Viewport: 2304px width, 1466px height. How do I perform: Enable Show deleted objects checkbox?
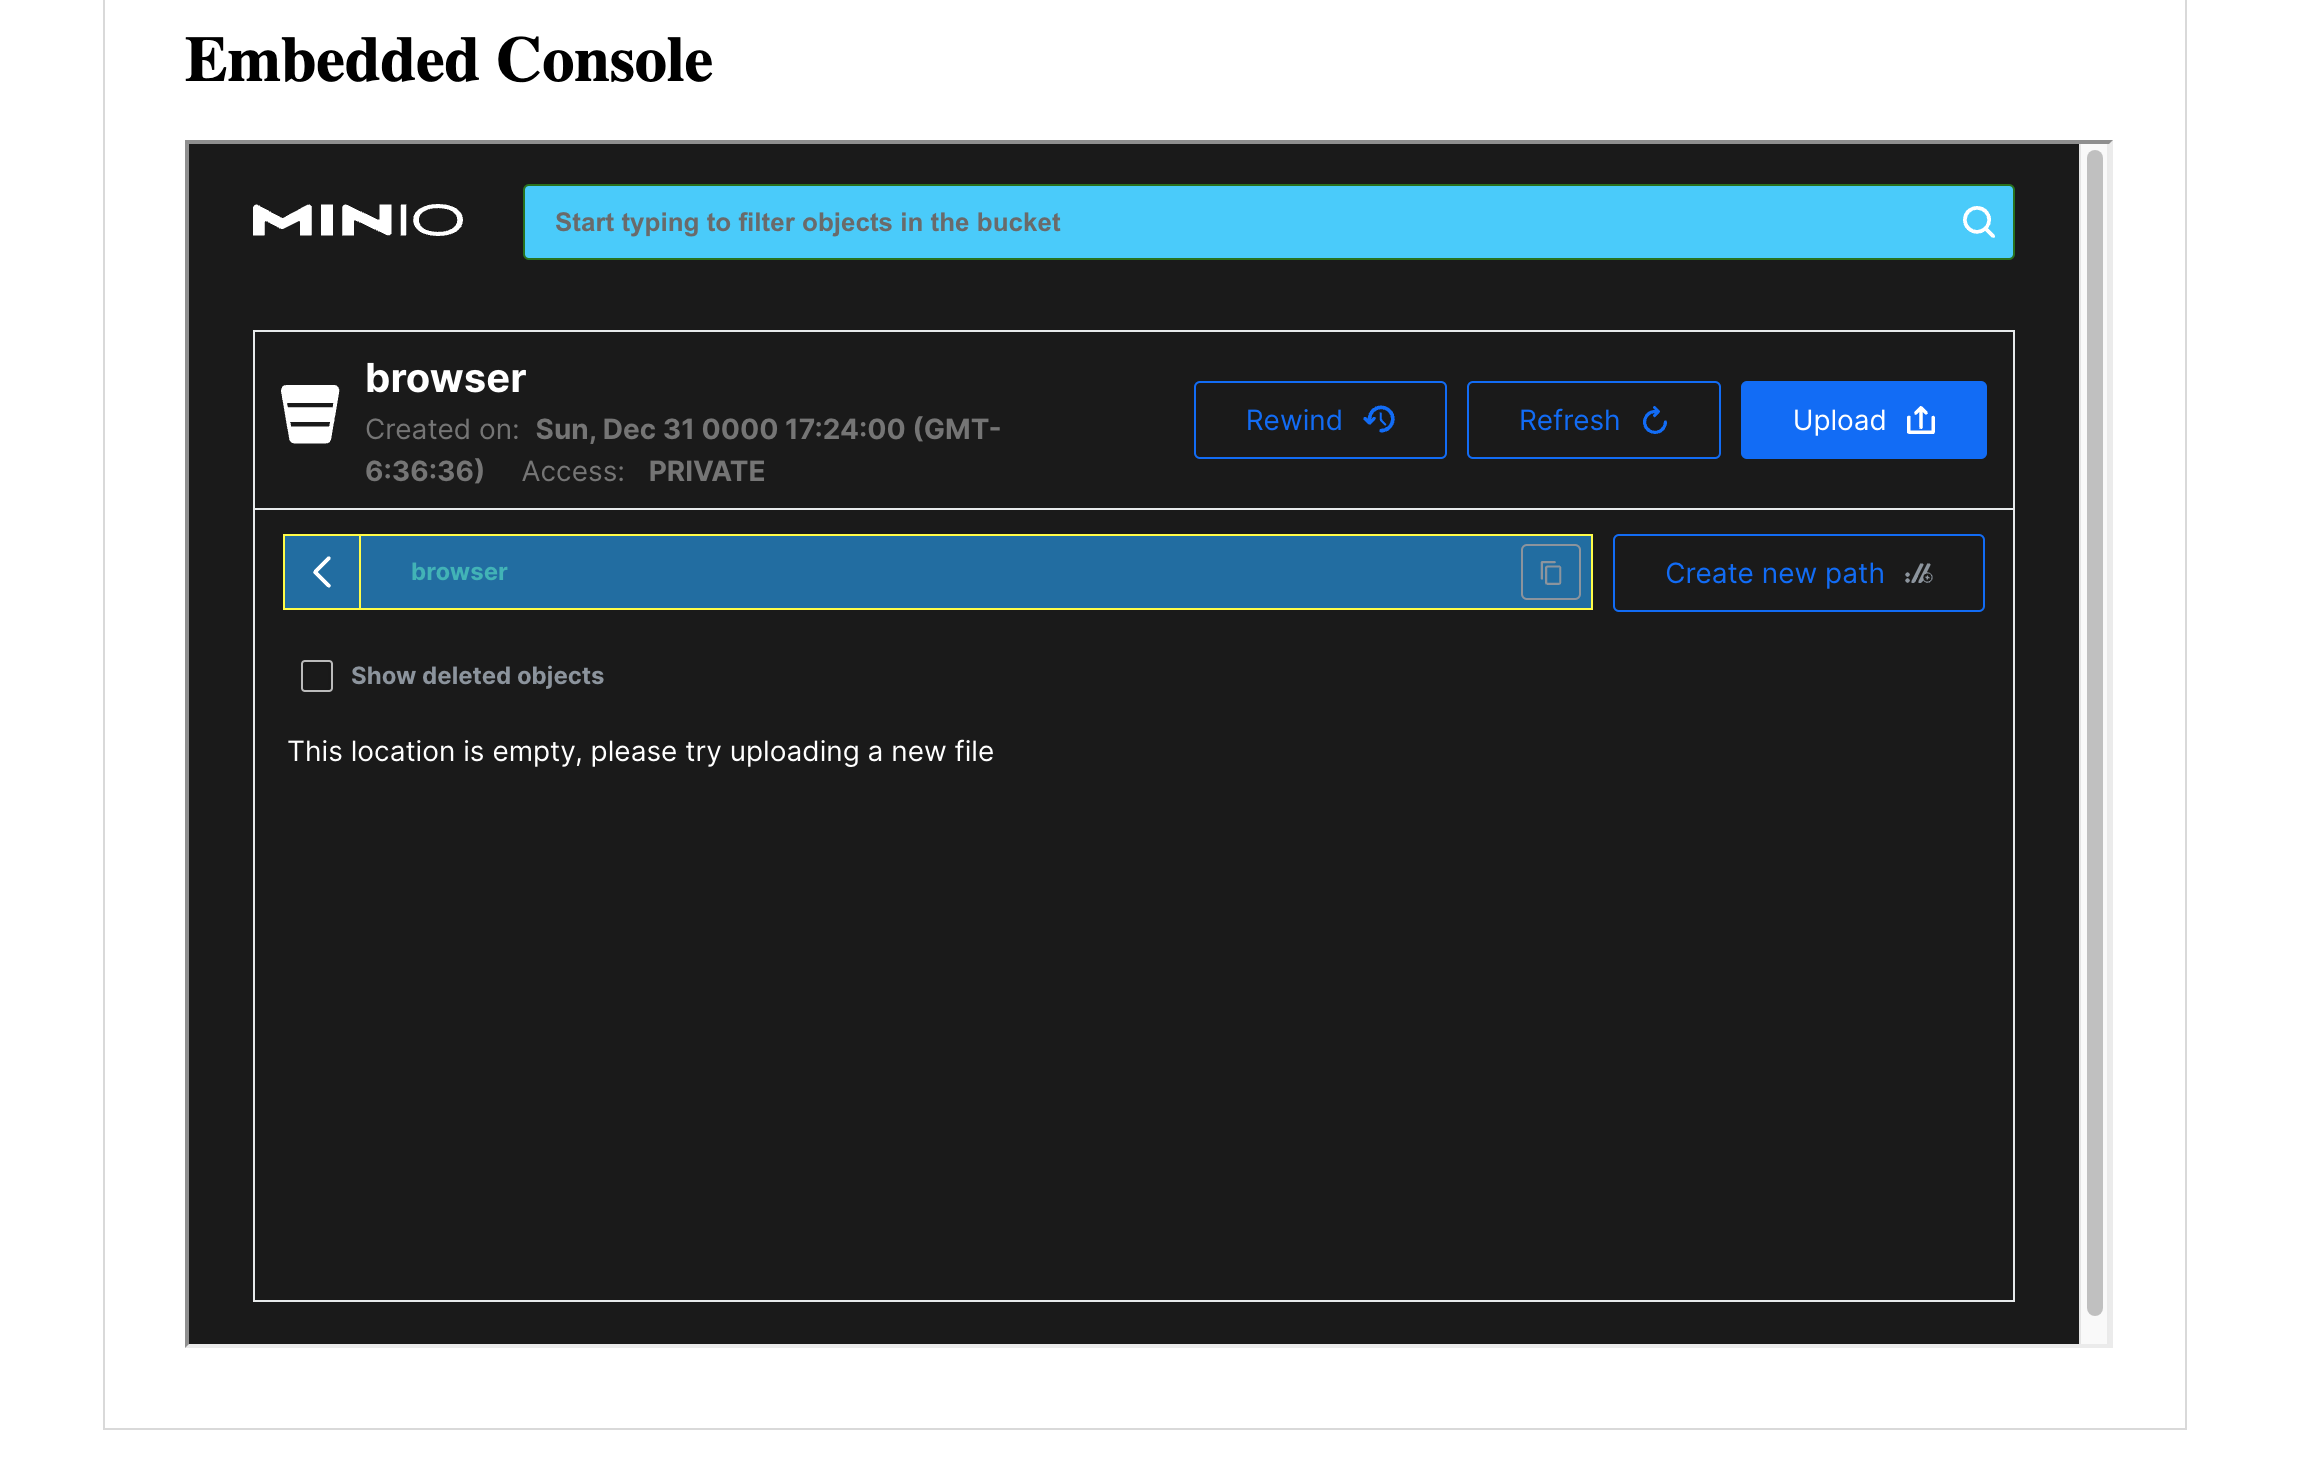click(x=317, y=676)
